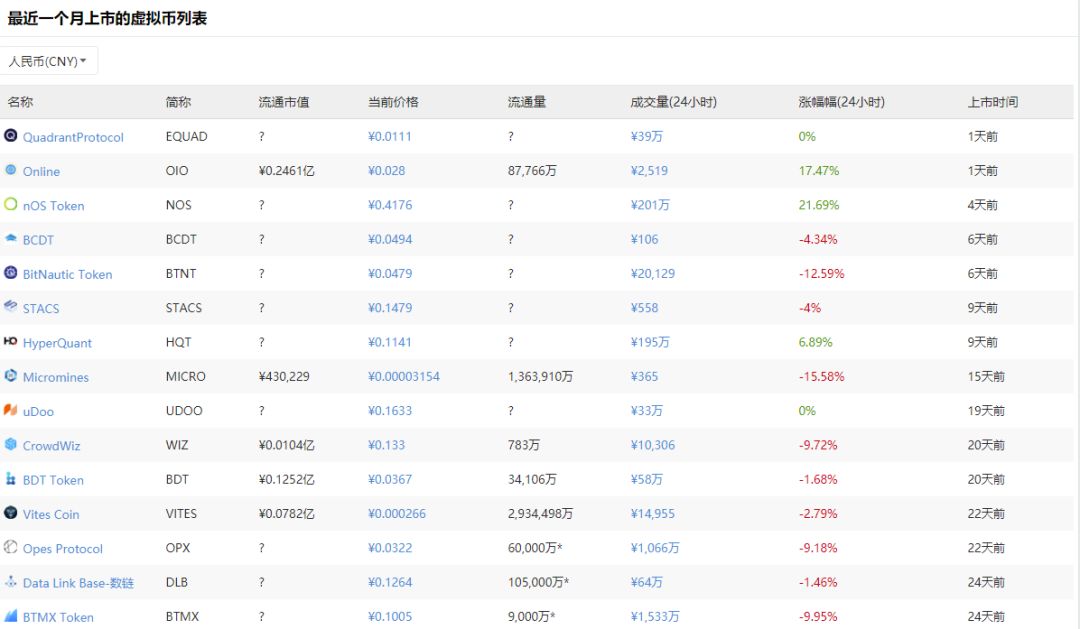Sort by 上市时间 column header
Image resolution: width=1080 pixels, height=629 pixels.
[993, 102]
